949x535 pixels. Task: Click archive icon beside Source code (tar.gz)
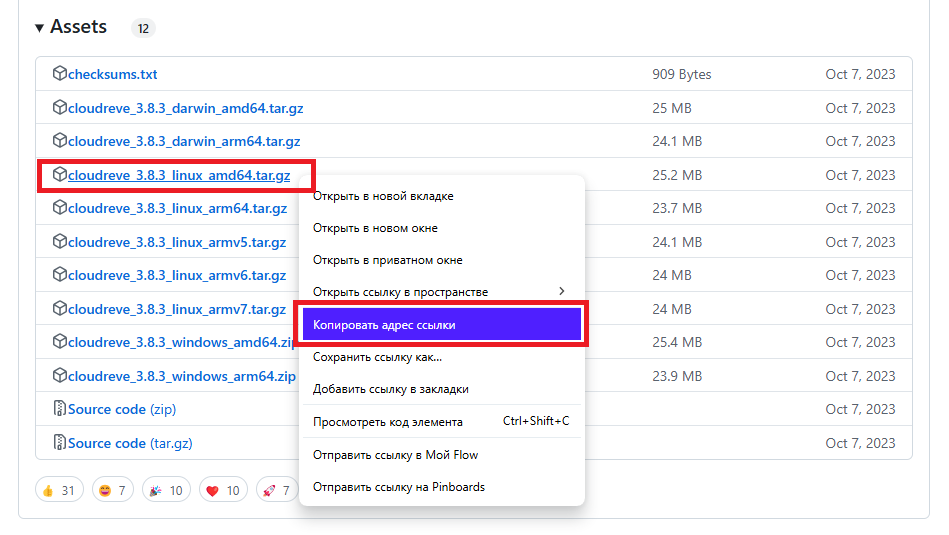59,442
